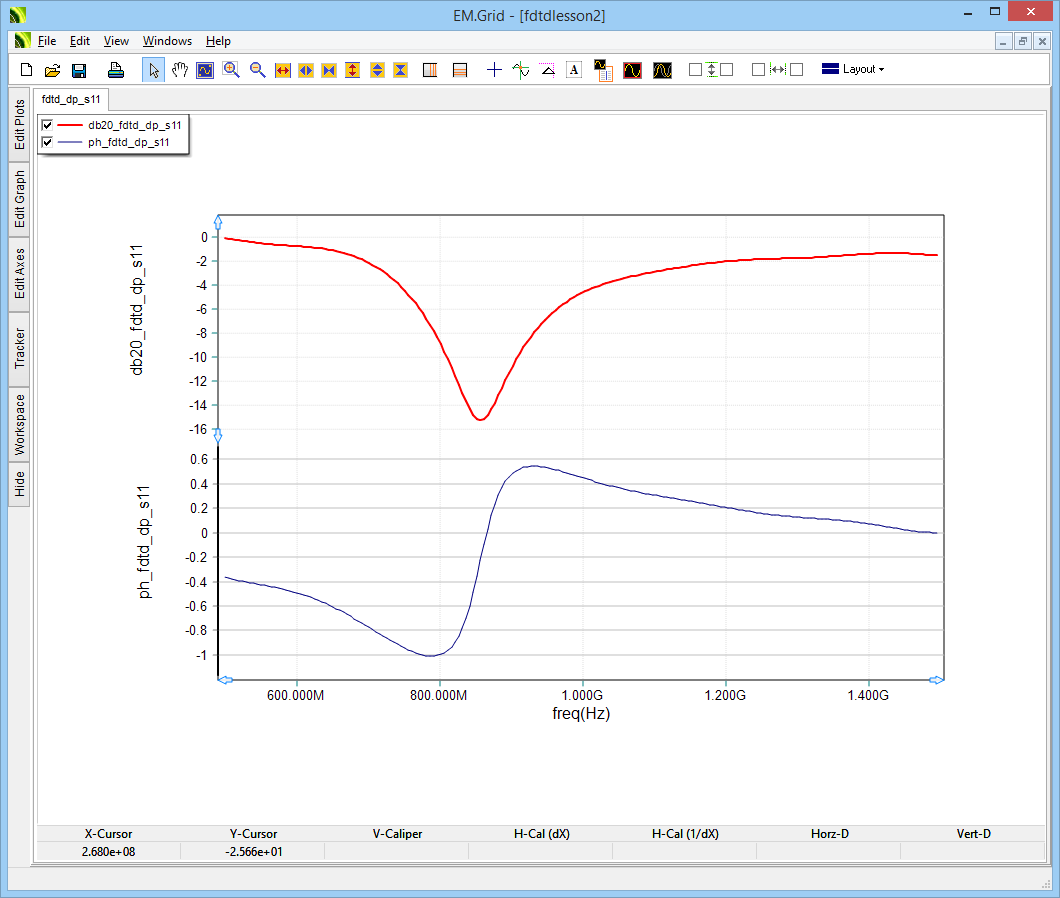Open the Tracker side panel
The width and height of the screenshot is (1060, 898).
(x=19, y=348)
